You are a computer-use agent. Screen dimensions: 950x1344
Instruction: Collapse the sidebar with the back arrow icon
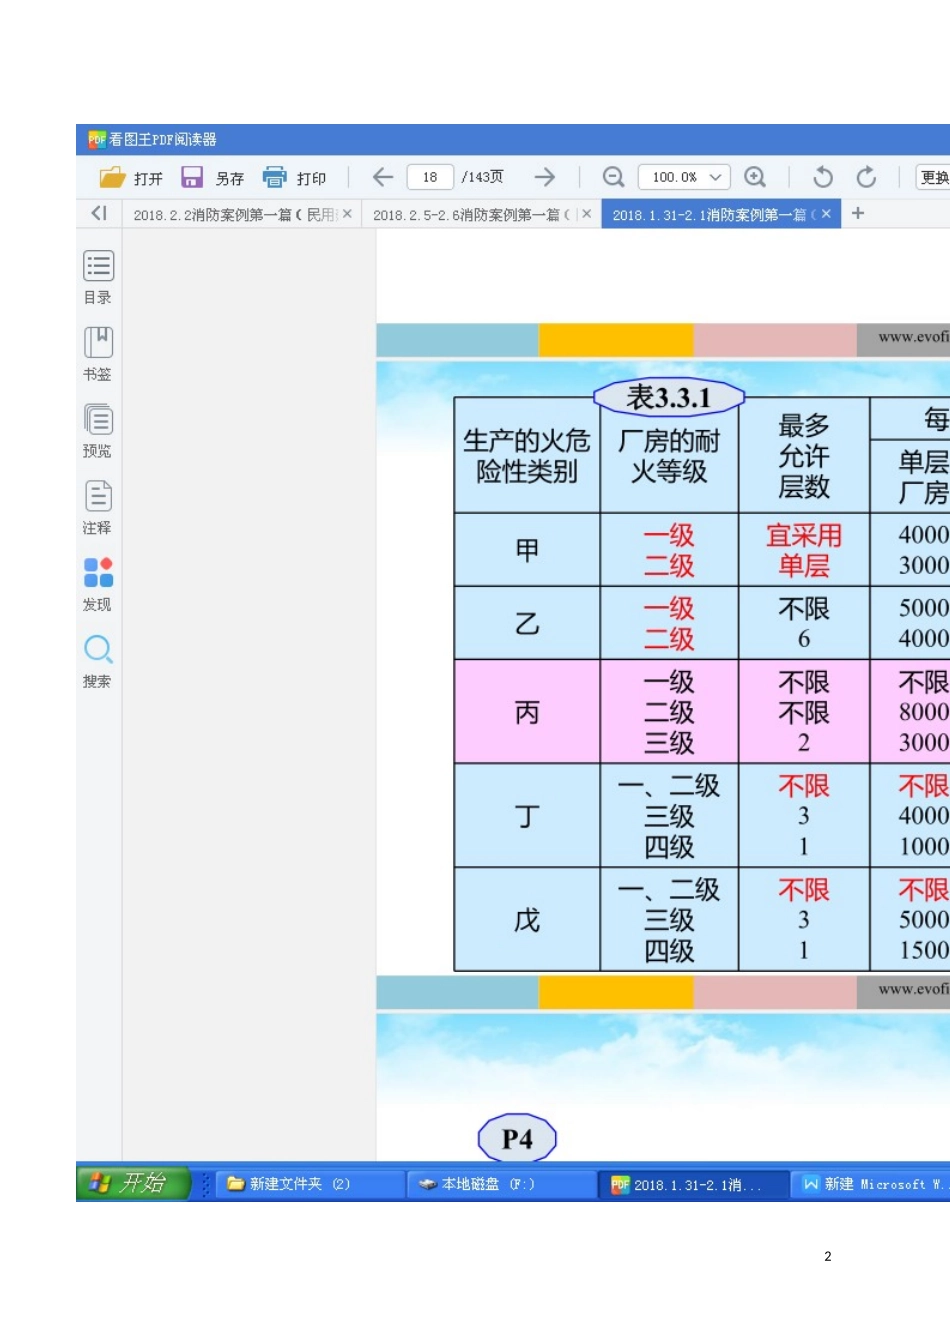98,213
